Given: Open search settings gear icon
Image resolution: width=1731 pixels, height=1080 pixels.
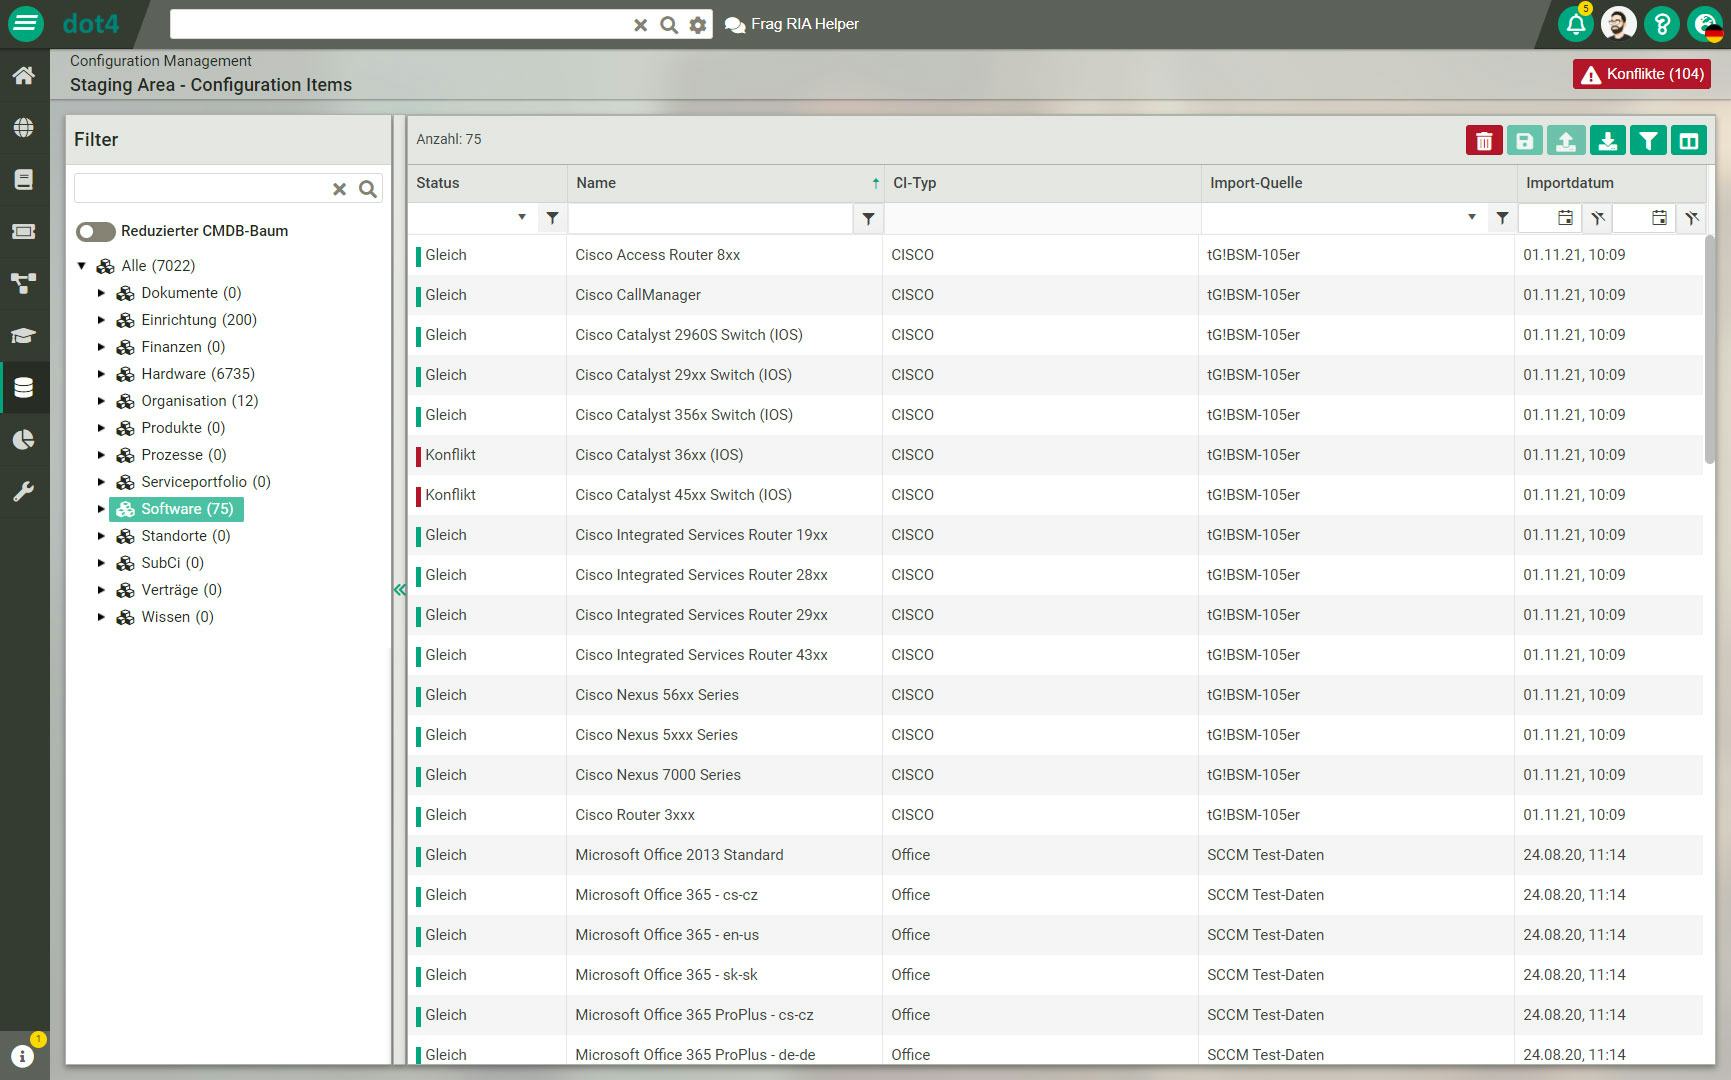Looking at the screenshot, I should pos(698,25).
